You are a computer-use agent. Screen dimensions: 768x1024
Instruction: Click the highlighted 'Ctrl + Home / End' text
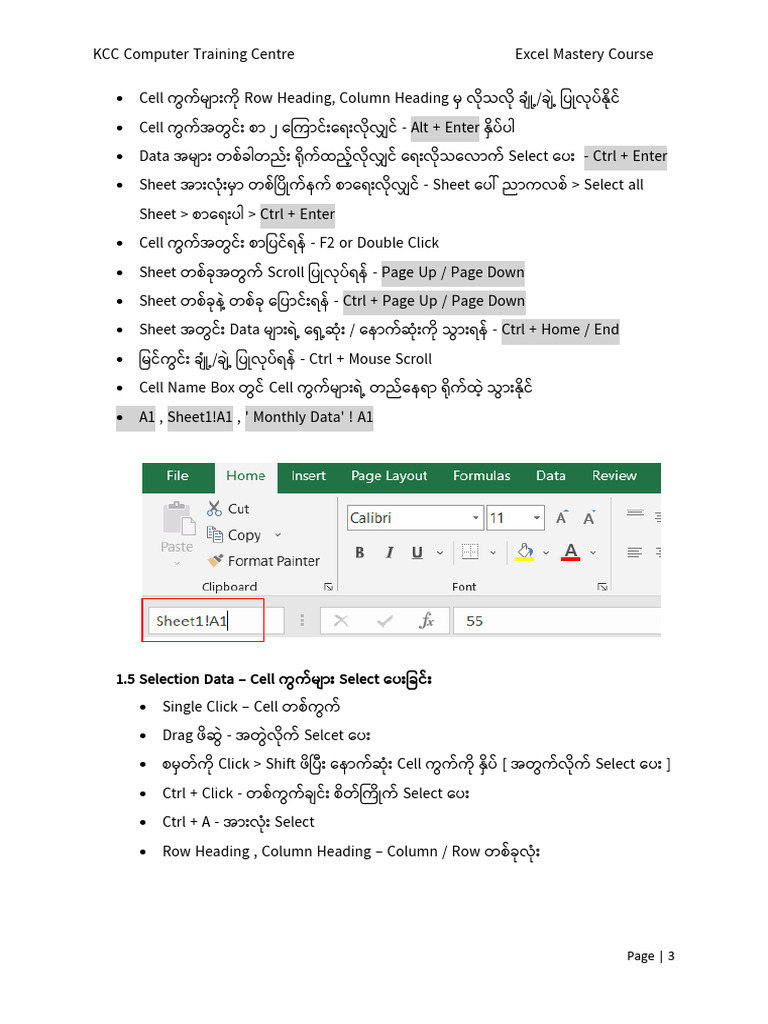[x=560, y=330]
